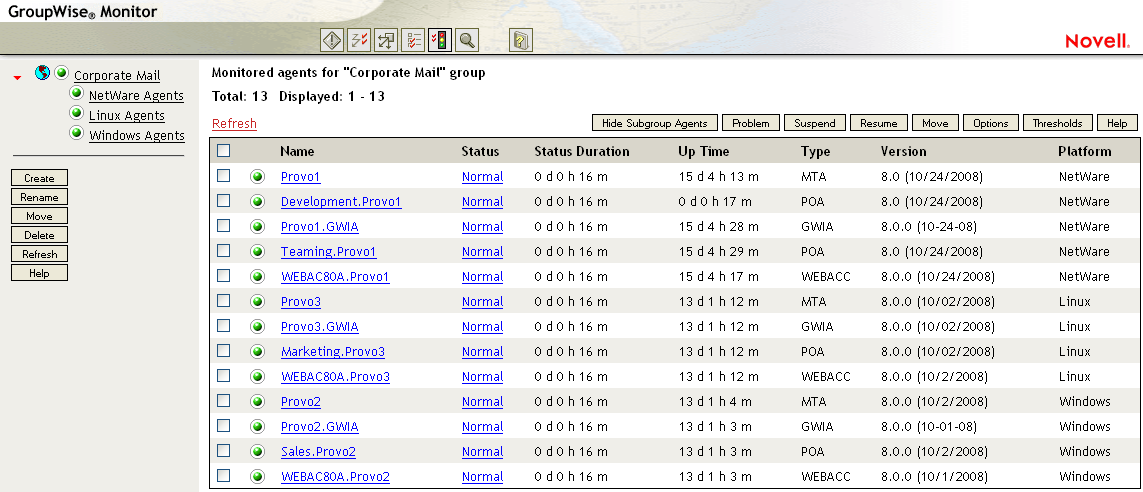This screenshot has width=1143, height=492.
Task: Click the sidebar Refresh button
Action: [x=39, y=254]
